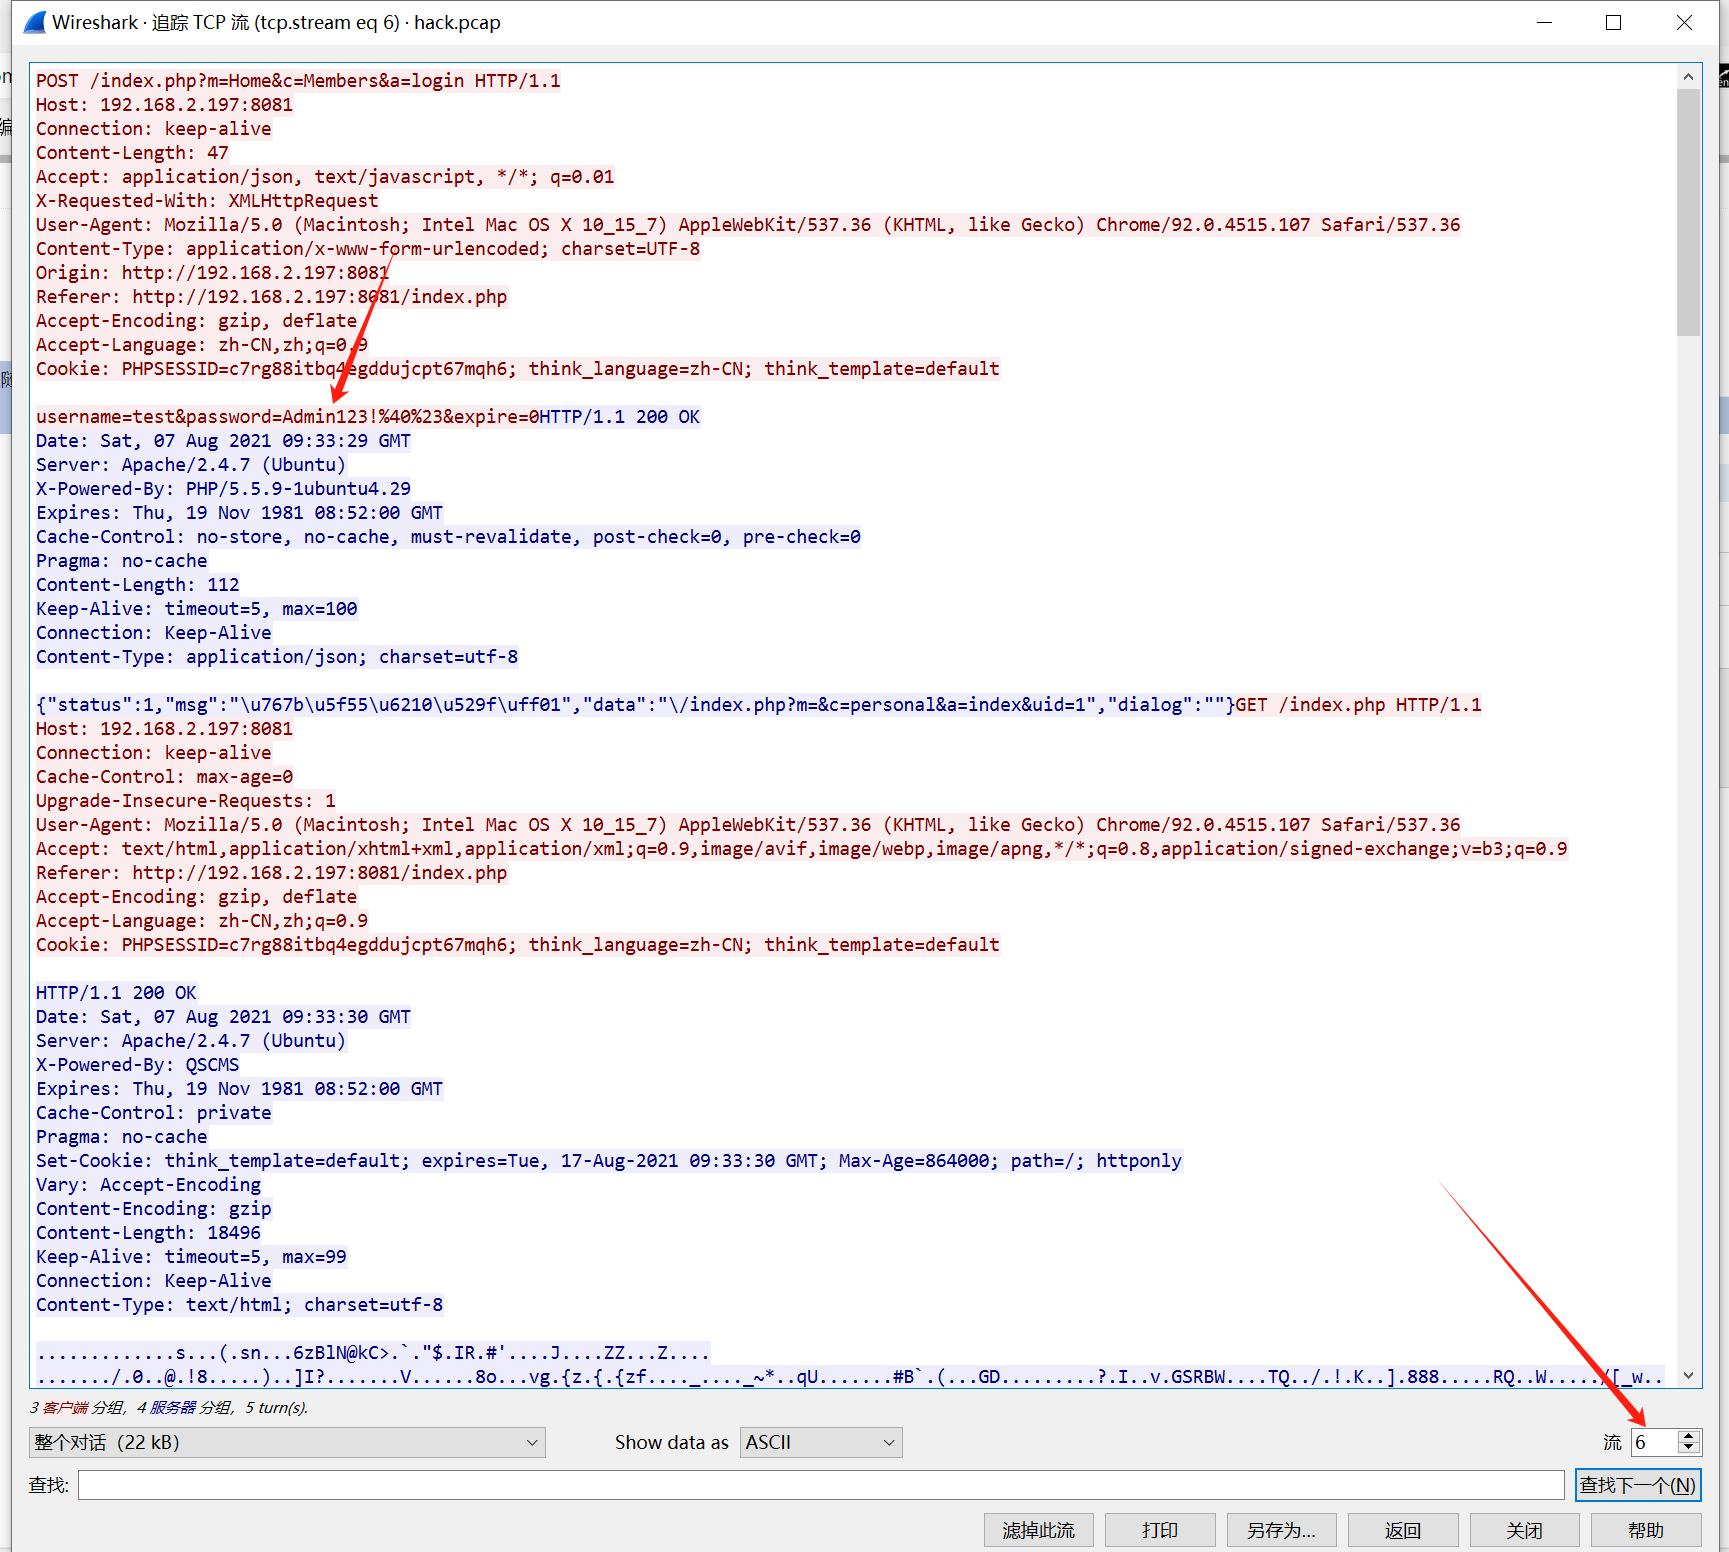Click the Content-Type: application/x-www-form-urlencoded line
This screenshot has width=1729, height=1552.
tap(368, 249)
